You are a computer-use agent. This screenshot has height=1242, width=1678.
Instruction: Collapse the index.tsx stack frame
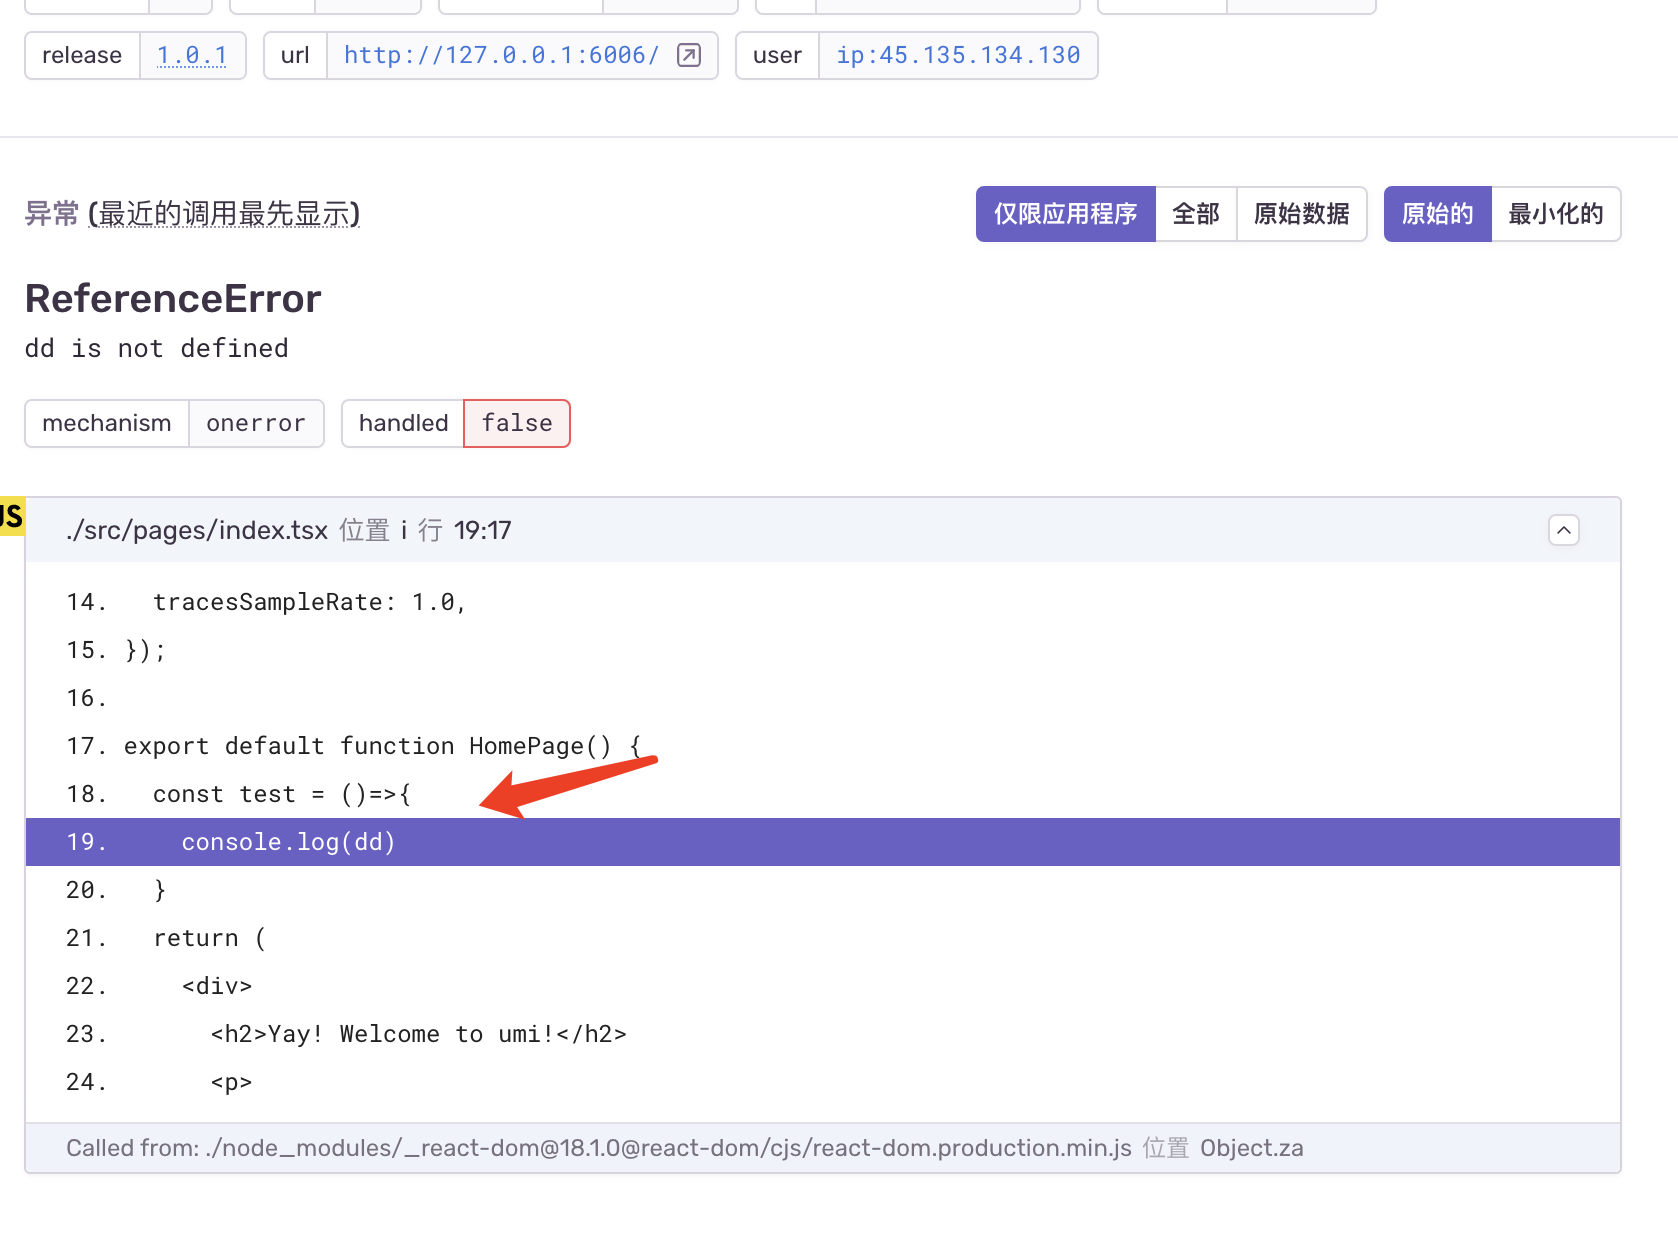[x=1564, y=530]
